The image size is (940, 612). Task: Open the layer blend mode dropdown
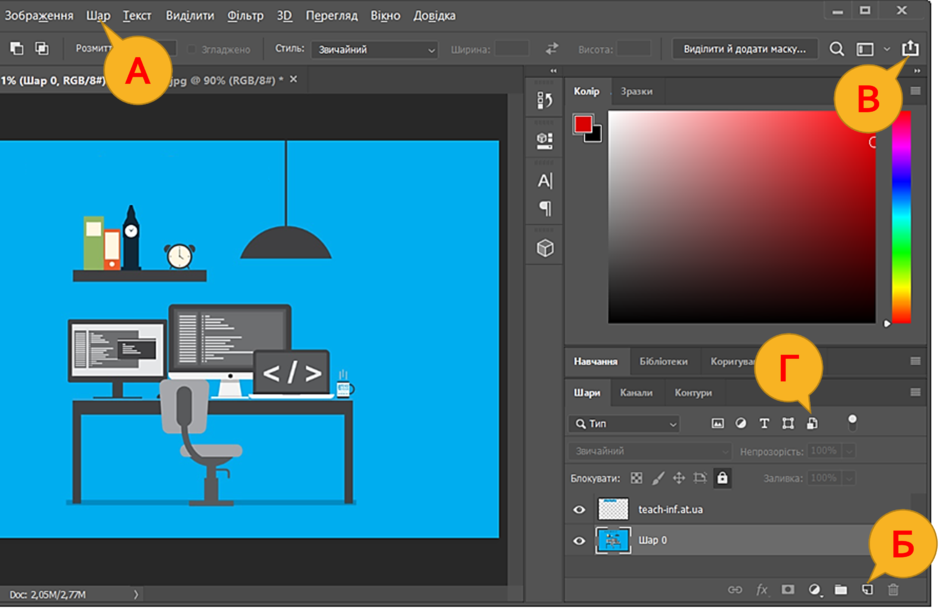point(650,451)
